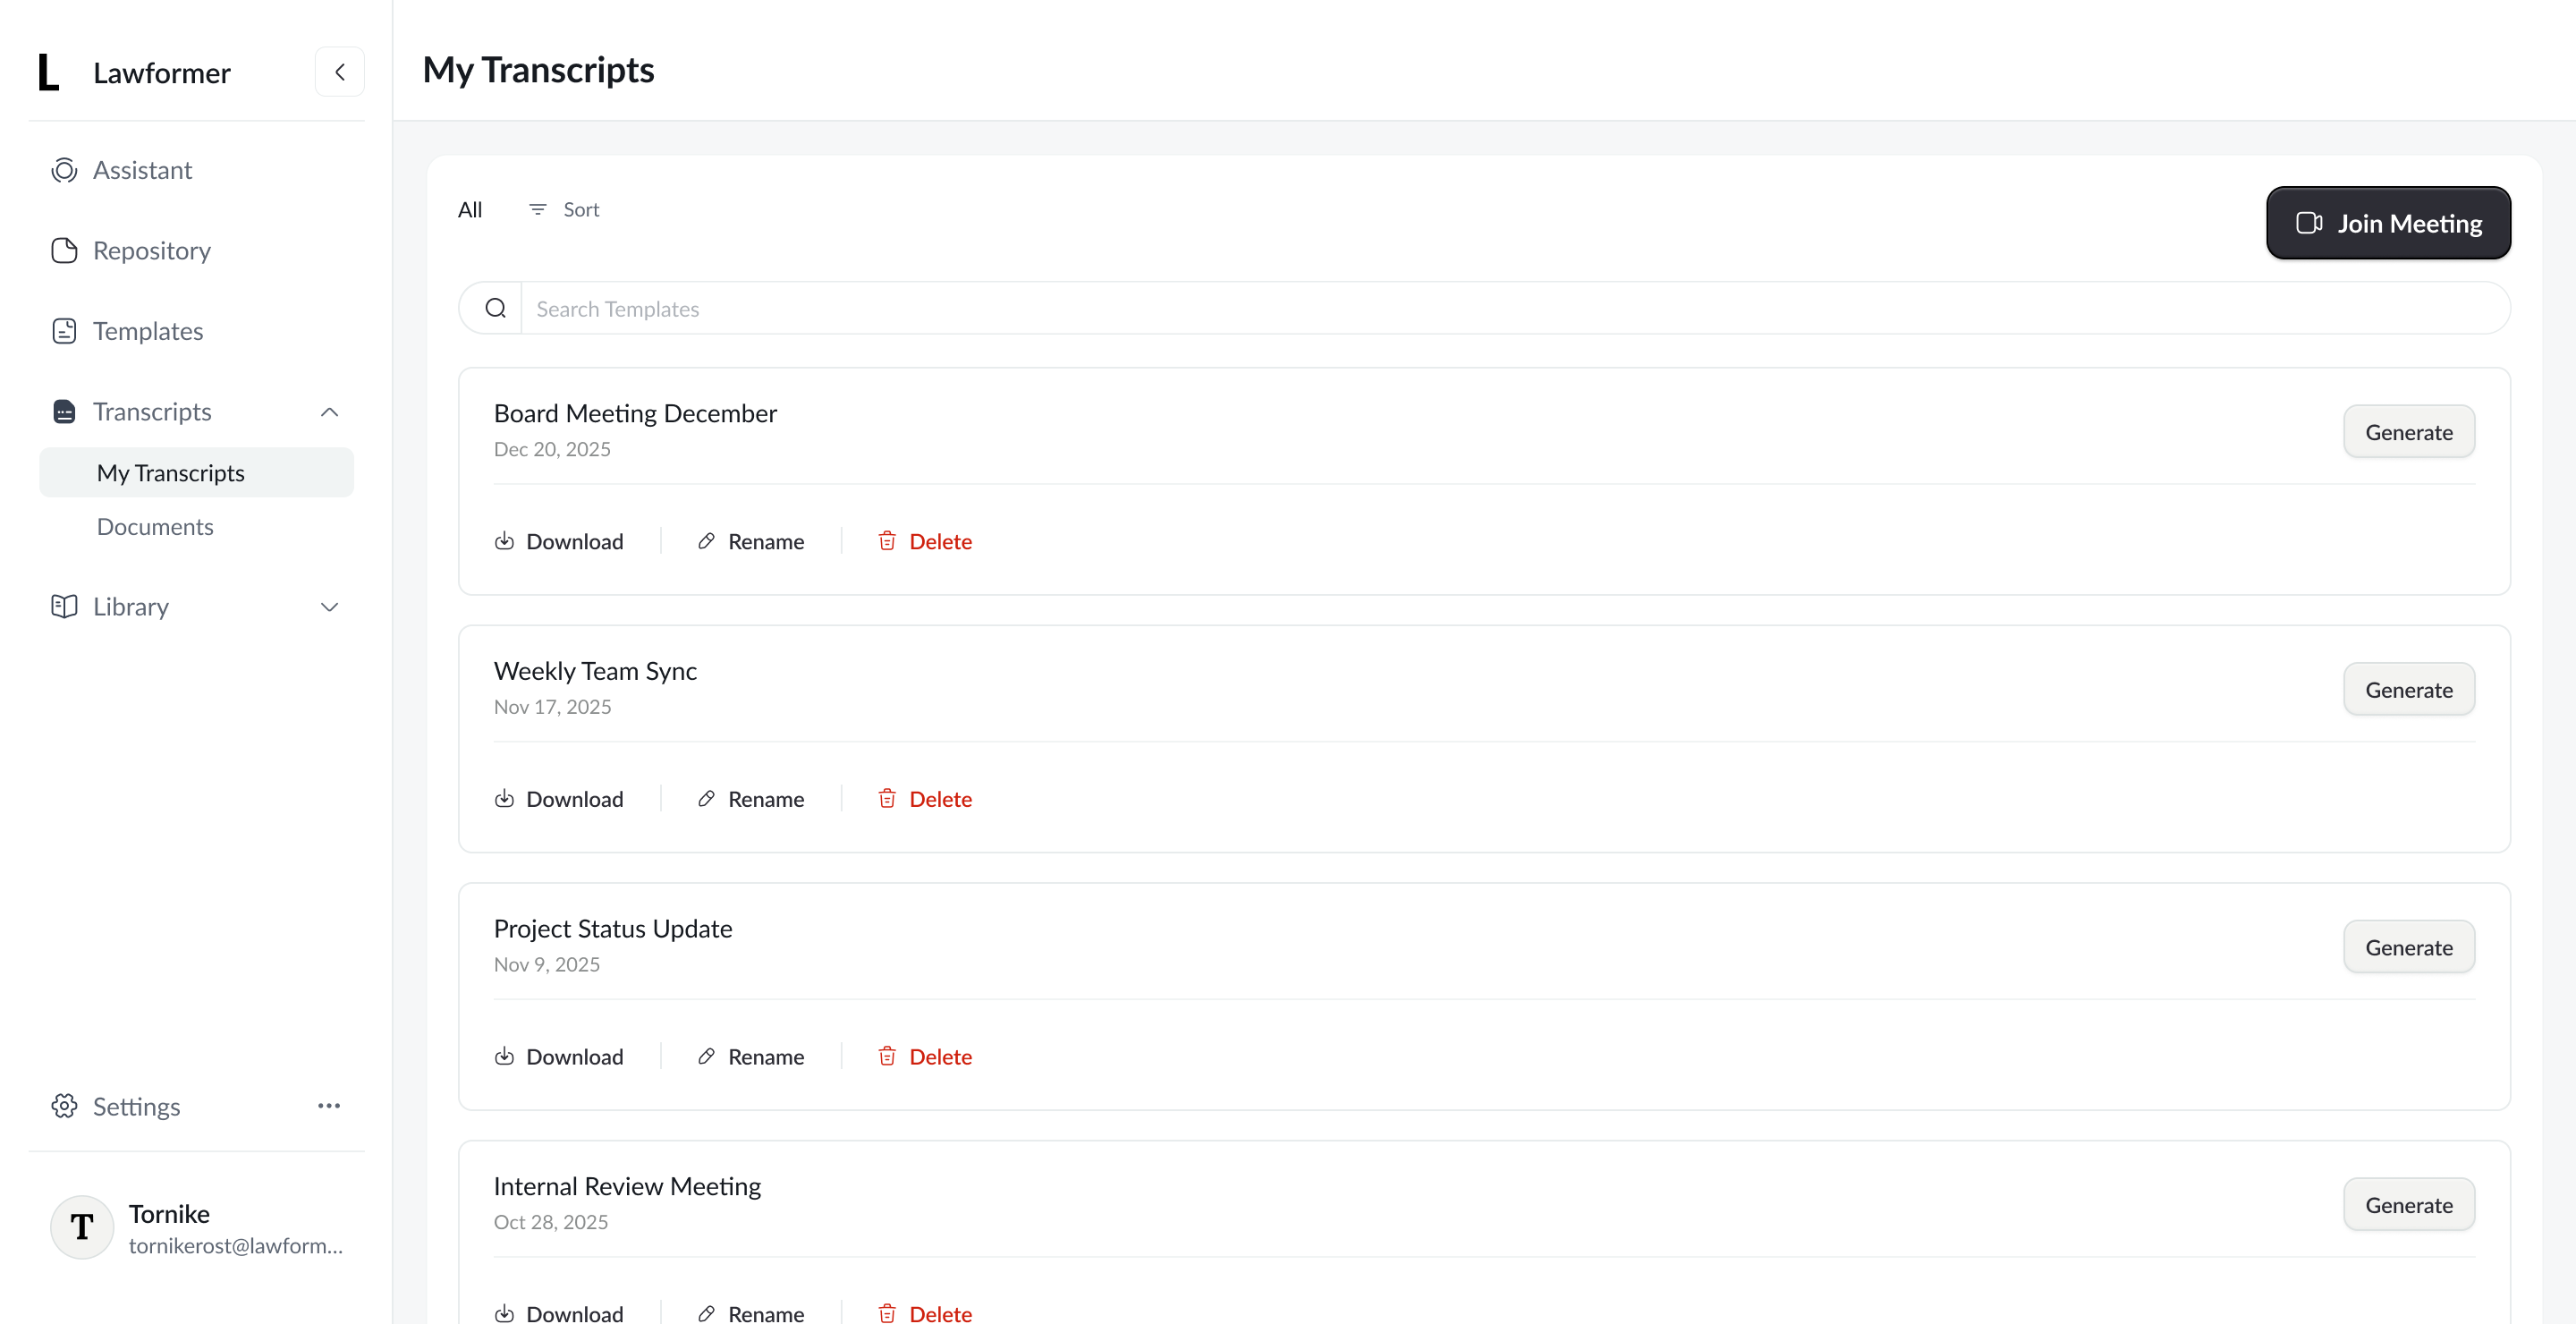
Task: Click the search magnifier icon
Action: [x=495, y=308]
